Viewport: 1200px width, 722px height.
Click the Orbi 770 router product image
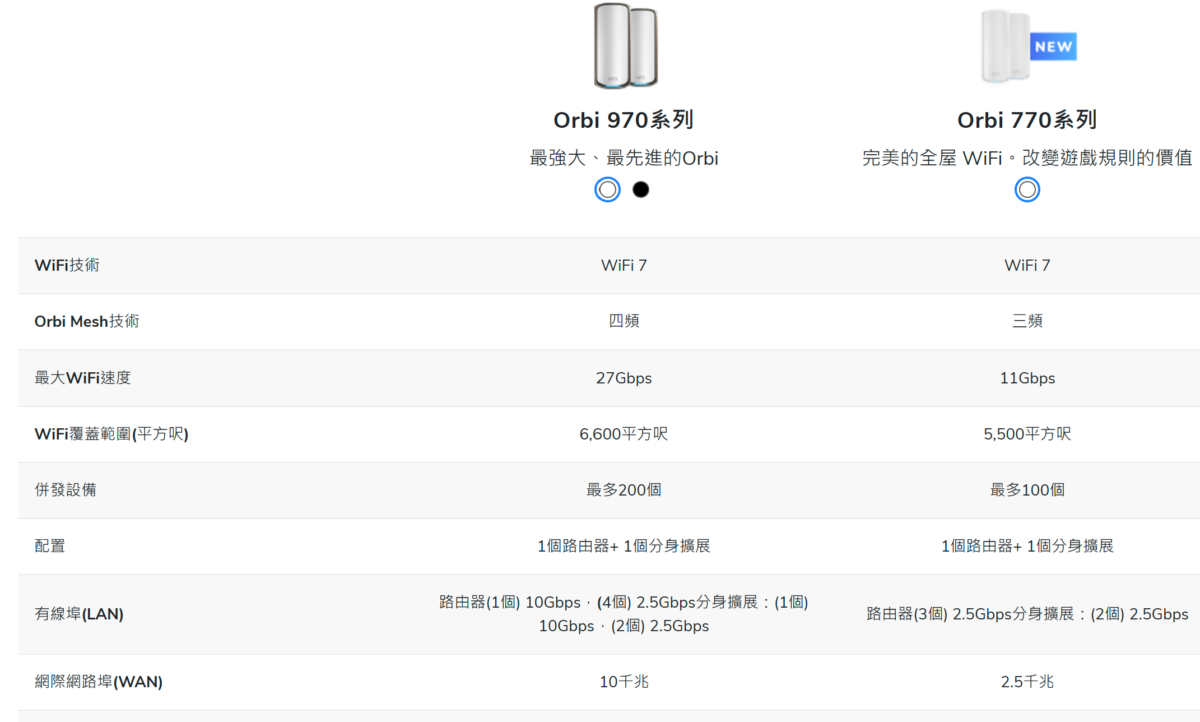pos(1006,46)
